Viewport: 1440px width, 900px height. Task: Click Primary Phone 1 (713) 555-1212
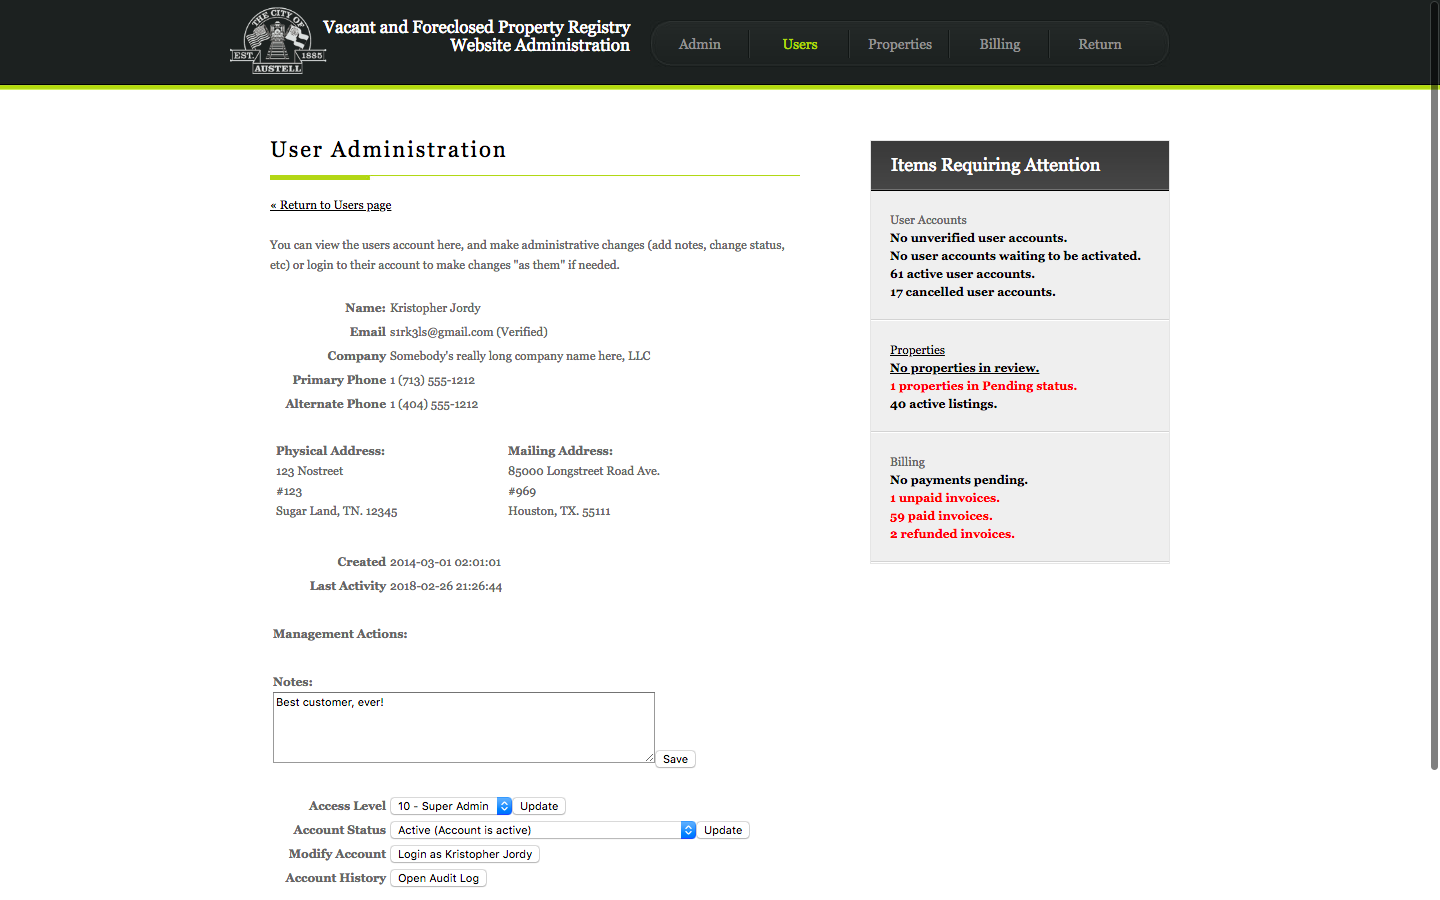click(x=432, y=380)
